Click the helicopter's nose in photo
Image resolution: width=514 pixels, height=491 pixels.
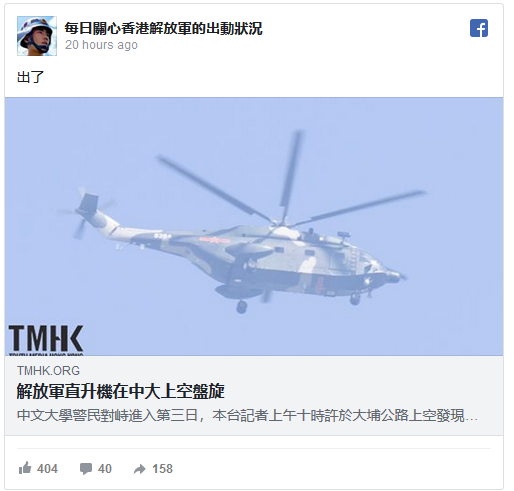(x=393, y=275)
